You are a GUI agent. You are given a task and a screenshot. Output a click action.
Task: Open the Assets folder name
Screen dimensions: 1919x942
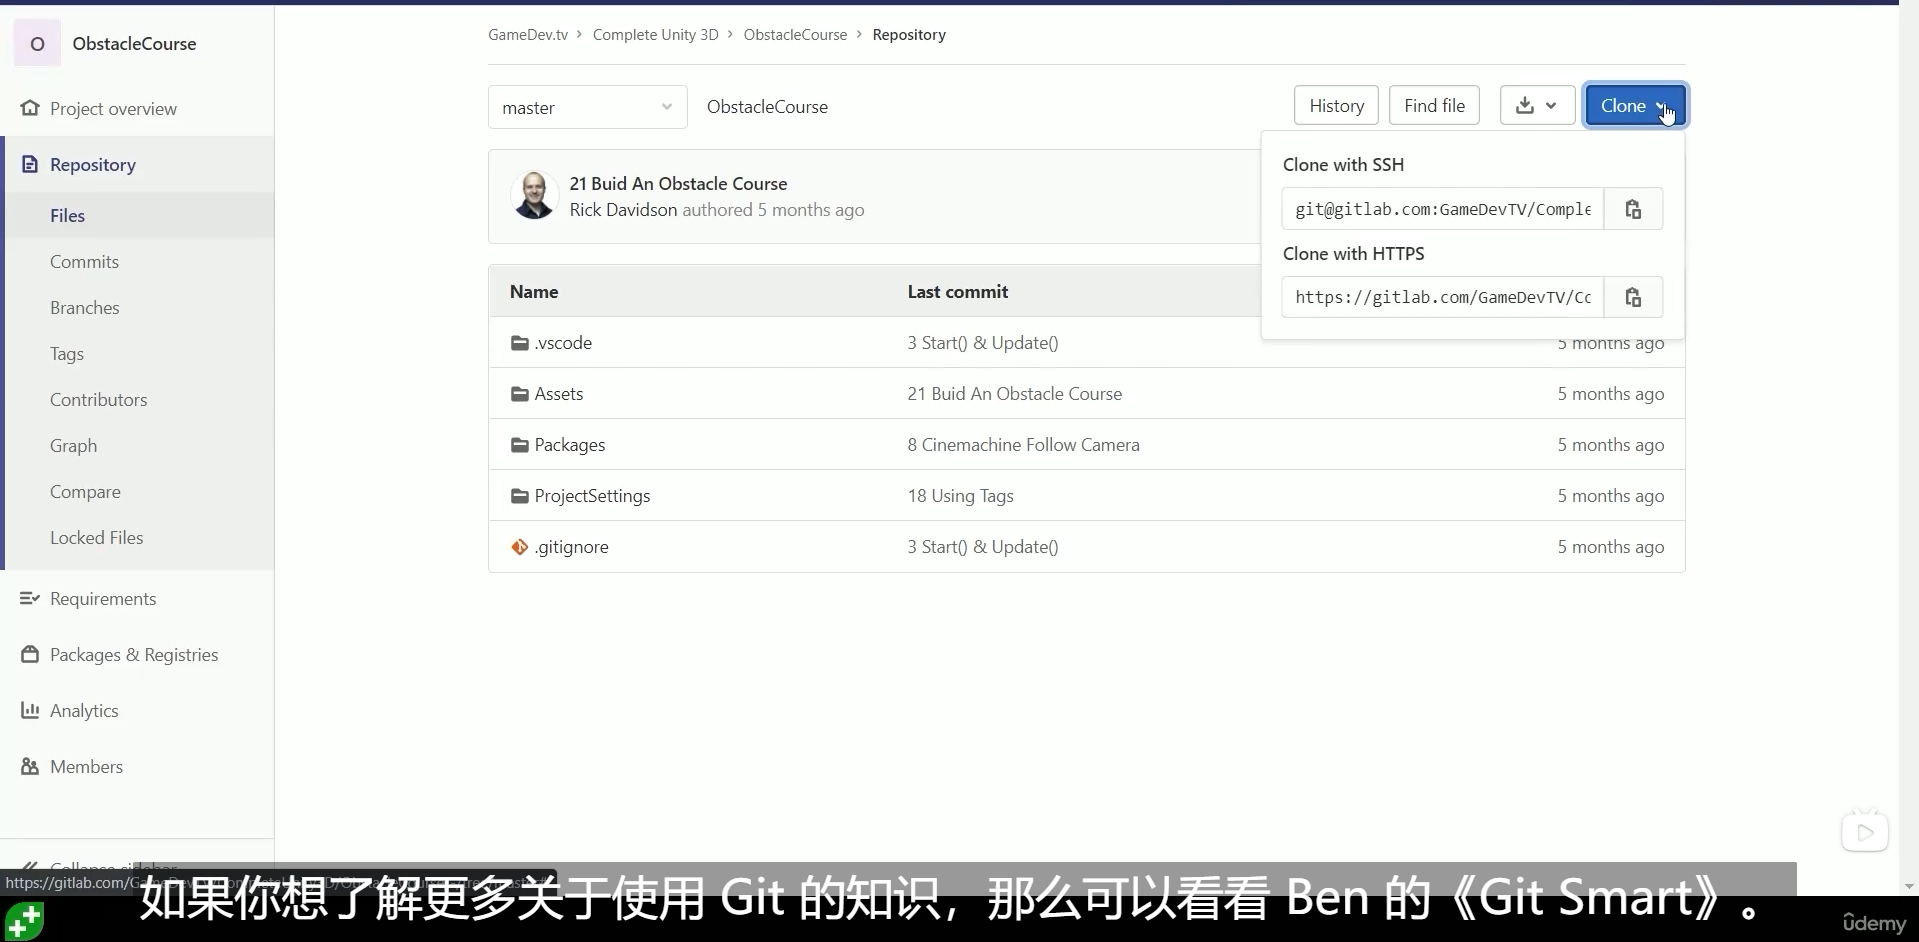tap(558, 394)
